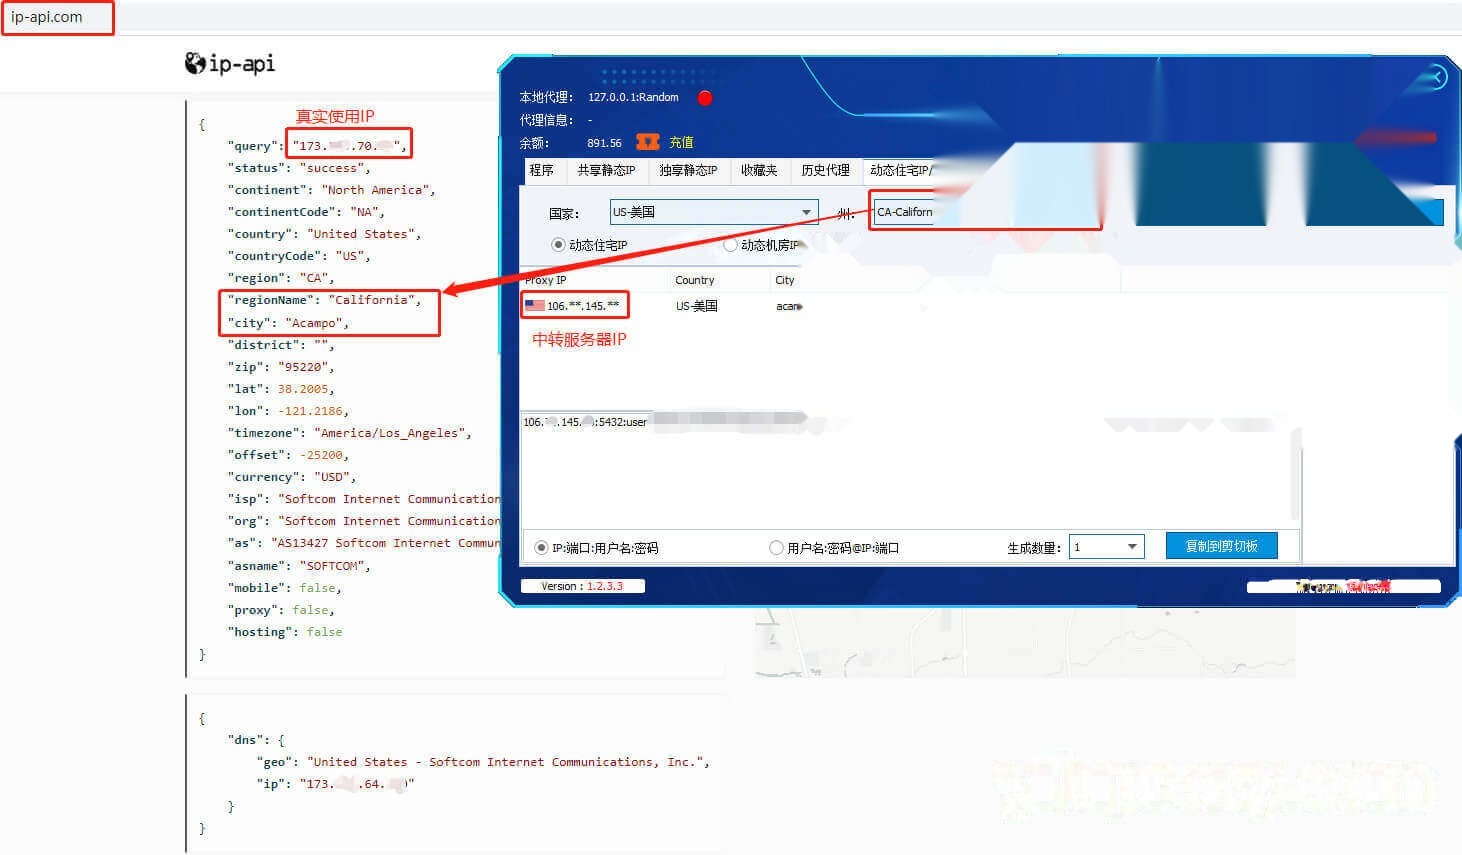This screenshot has width=1462, height=855.
Task: Click the 复制到剪切板 button
Action: coord(1222,546)
